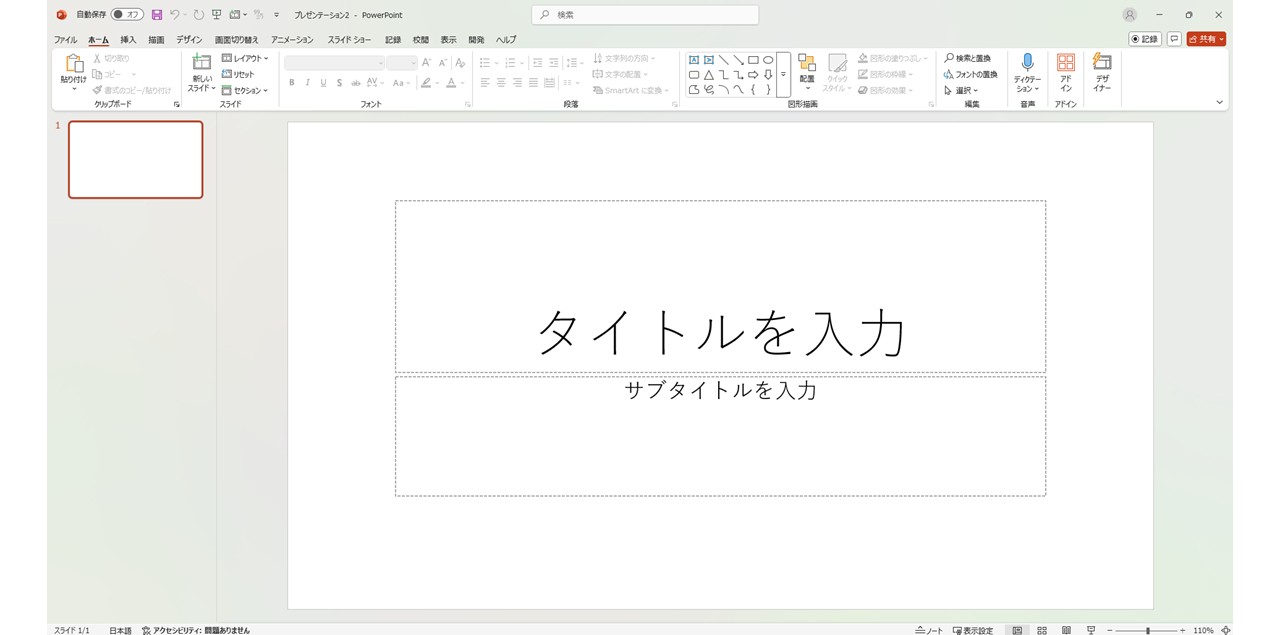This screenshot has width=1280, height=635.
Task: Open the Transitions (画面切り替え) tab
Action: pos(236,40)
